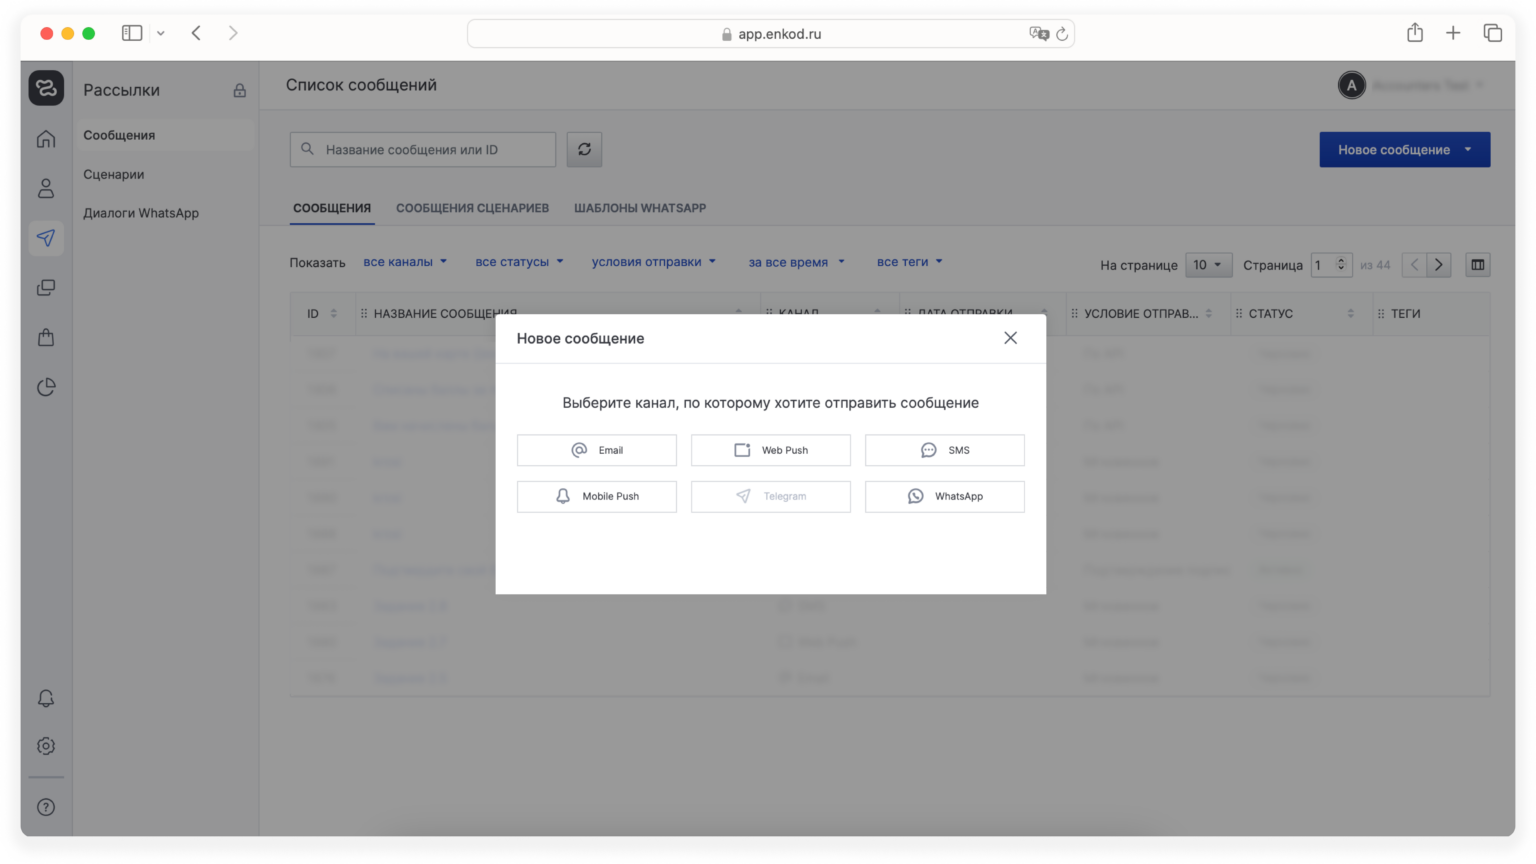
Task: Open Сценарии in the sidebar menu
Action: point(114,174)
